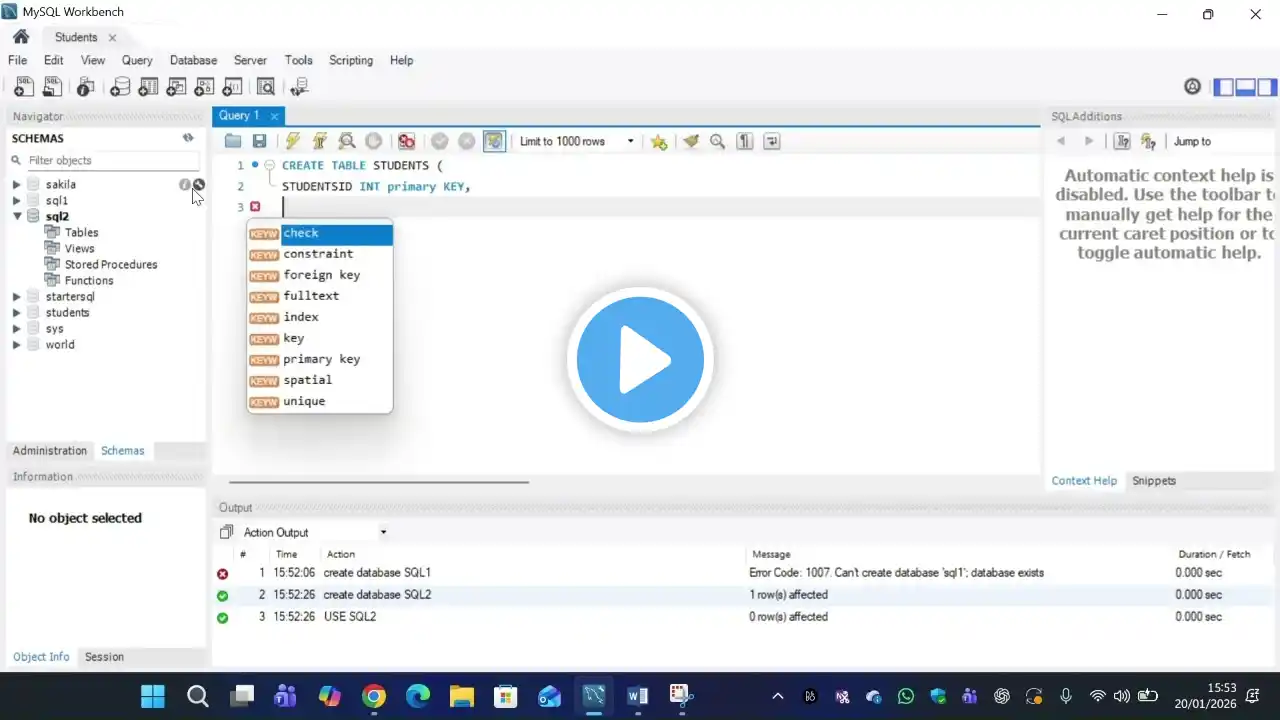The height and width of the screenshot is (720, 1280).
Task: Switch to the Administration tab
Action: 50,451
